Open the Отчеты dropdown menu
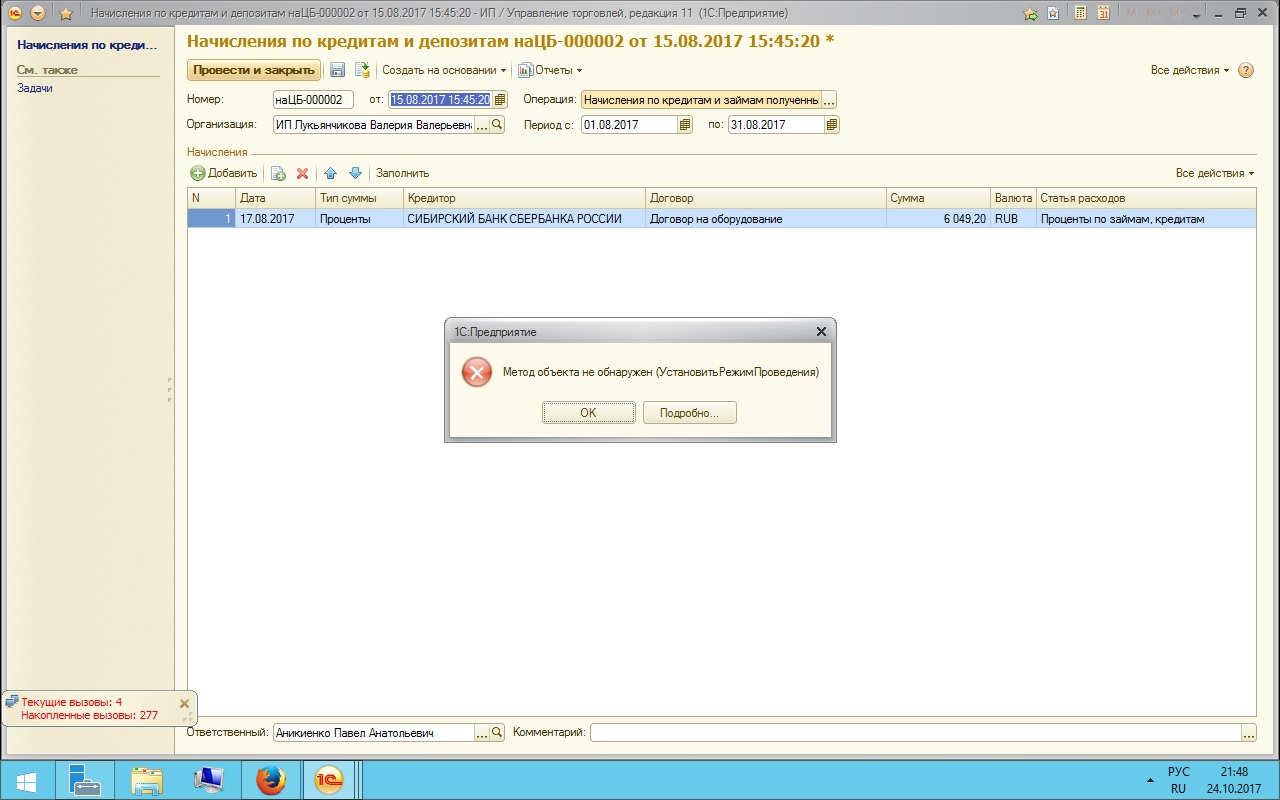1280x800 pixels. [x=550, y=70]
